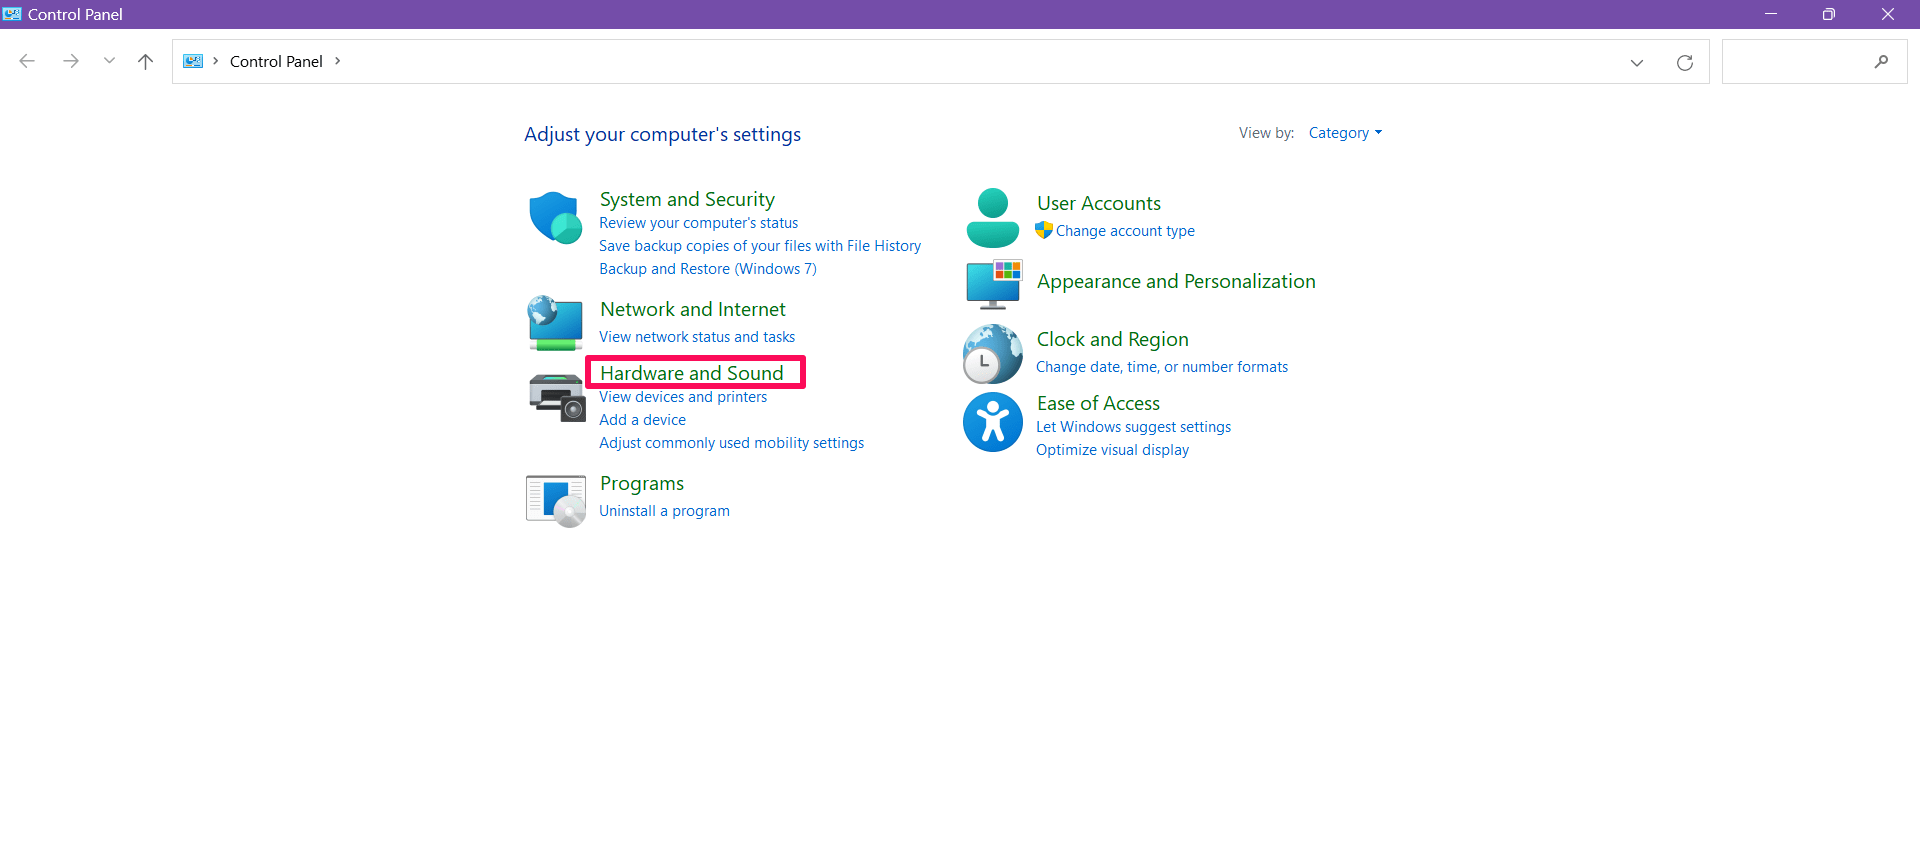Open Clock and Region heading
The image size is (1920, 847).
1113,339
